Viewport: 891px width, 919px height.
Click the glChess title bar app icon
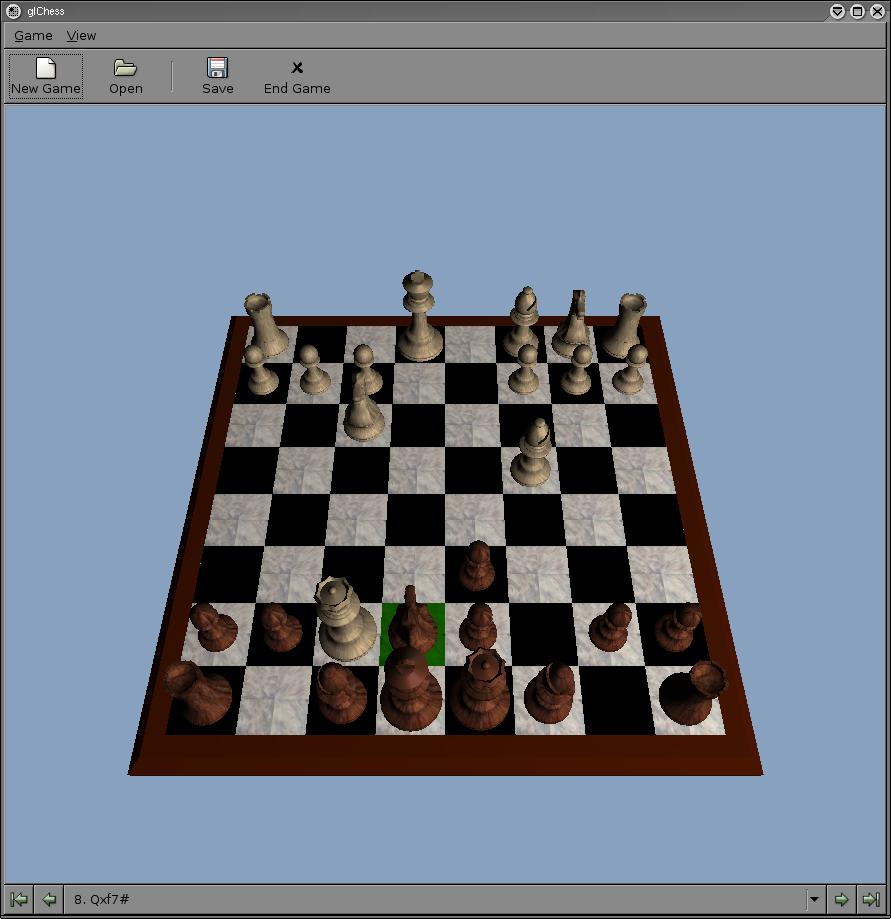click(x=13, y=11)
